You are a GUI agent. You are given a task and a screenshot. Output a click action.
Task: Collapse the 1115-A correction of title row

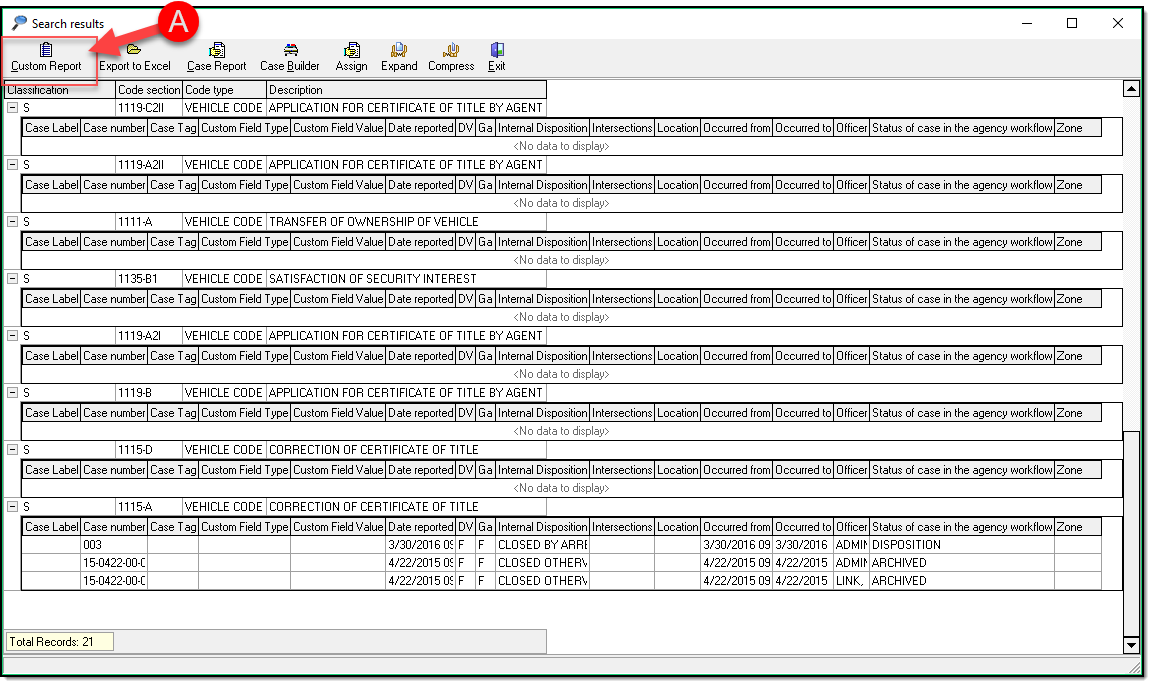tap(12, 507)
